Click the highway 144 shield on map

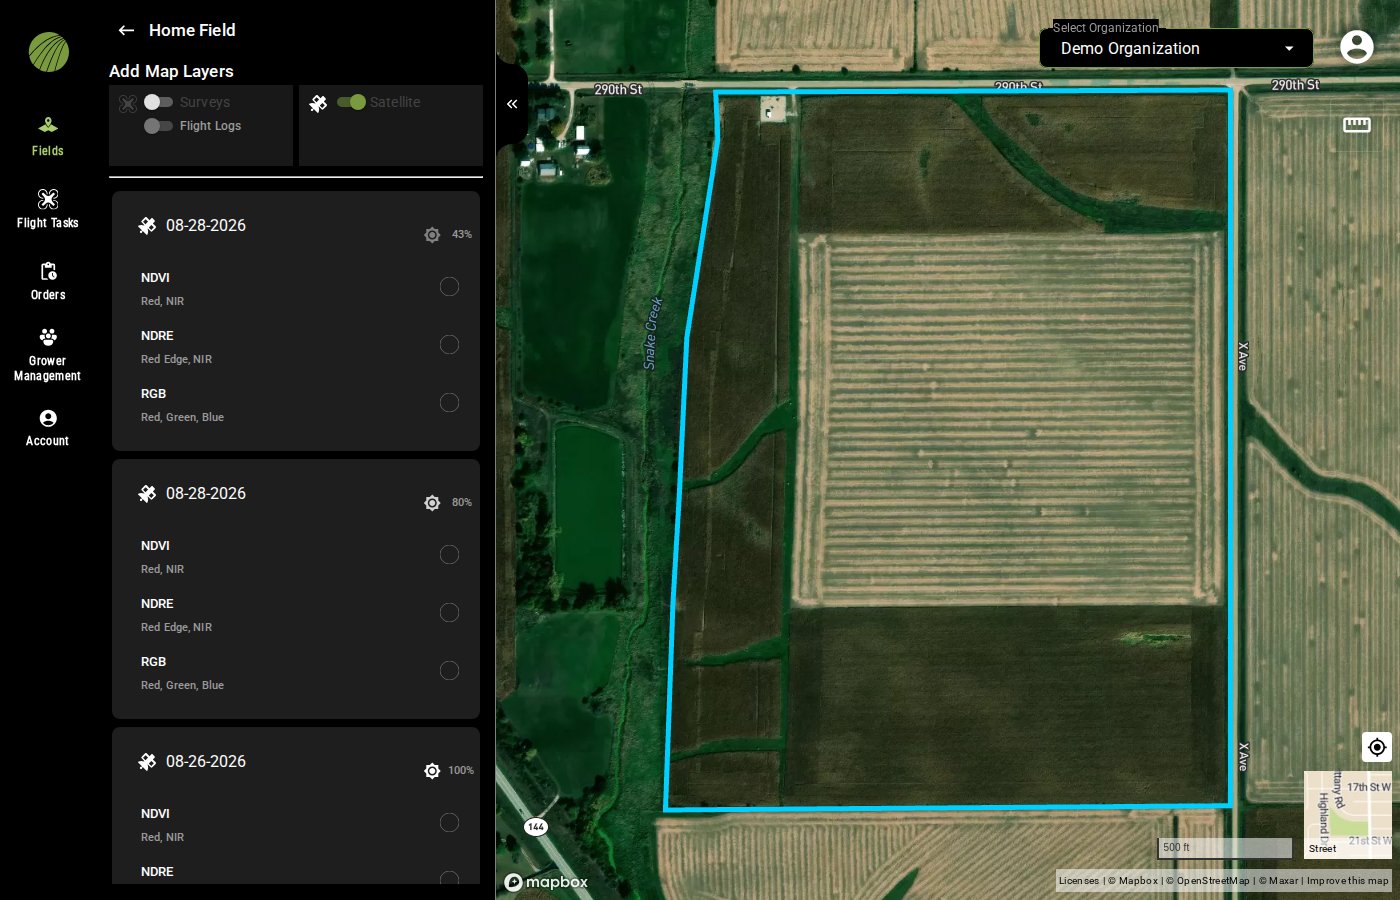[536, 827]
